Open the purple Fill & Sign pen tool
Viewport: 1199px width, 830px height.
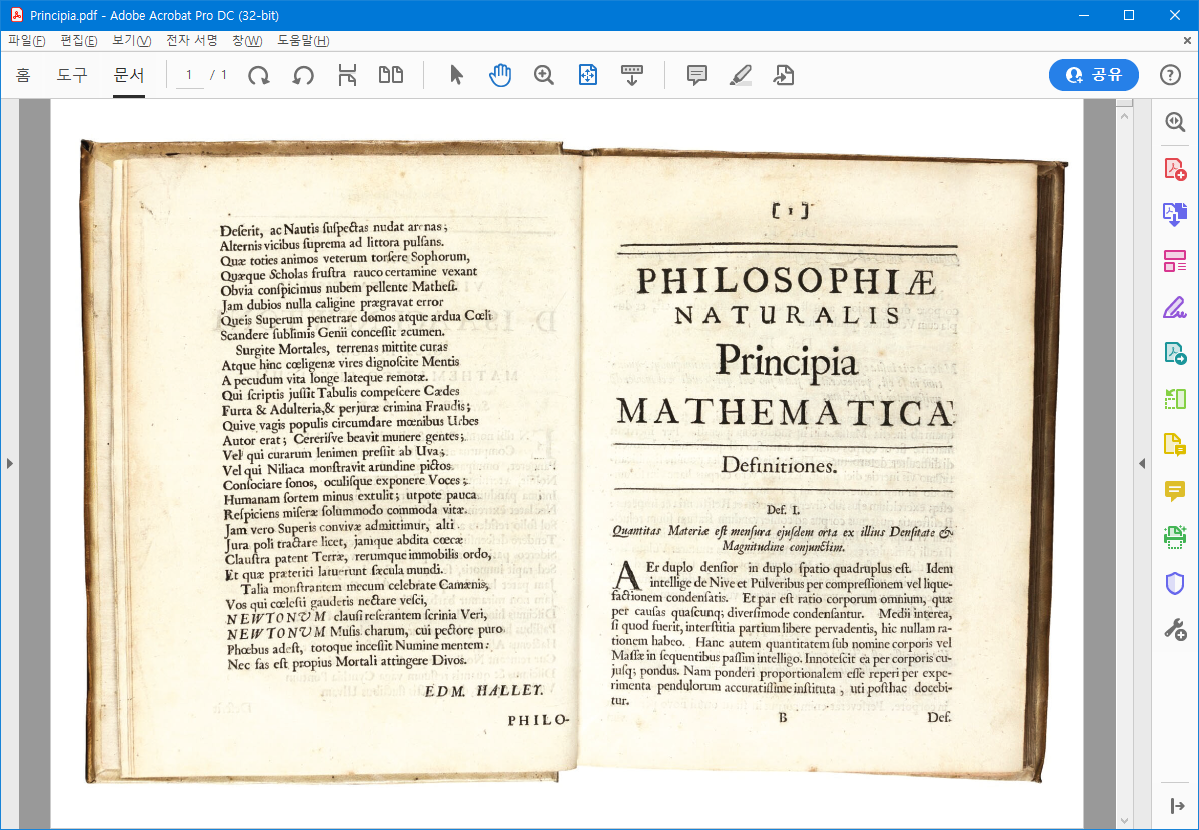pos(1175,307)
